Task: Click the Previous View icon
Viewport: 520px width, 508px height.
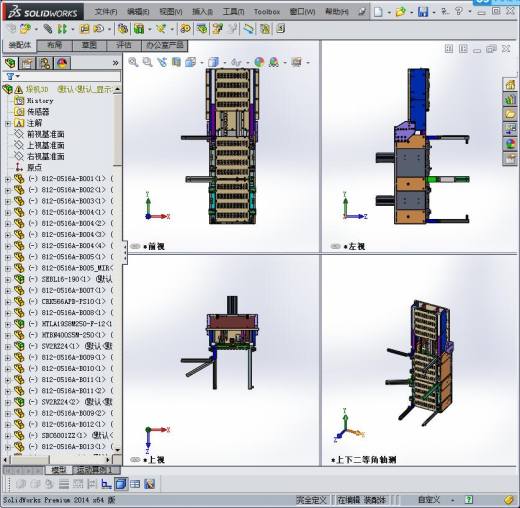Action: 162,62
